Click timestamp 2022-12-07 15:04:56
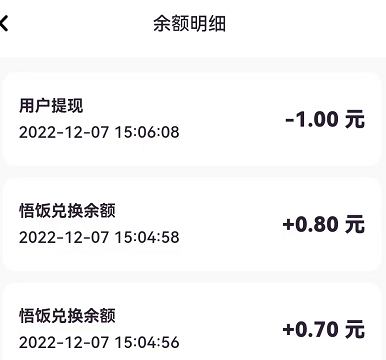The width and height of the screenshot is (386, 360). point(99,343)
